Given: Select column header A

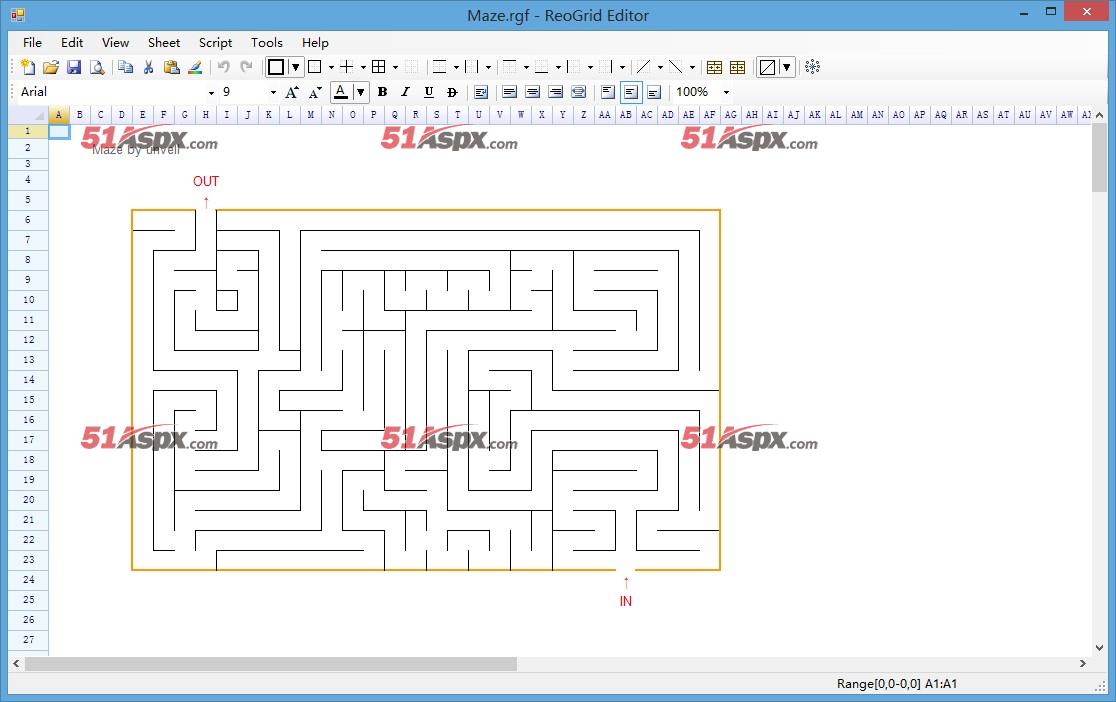Looking at the screenshot, I should [x=58, y=115].
